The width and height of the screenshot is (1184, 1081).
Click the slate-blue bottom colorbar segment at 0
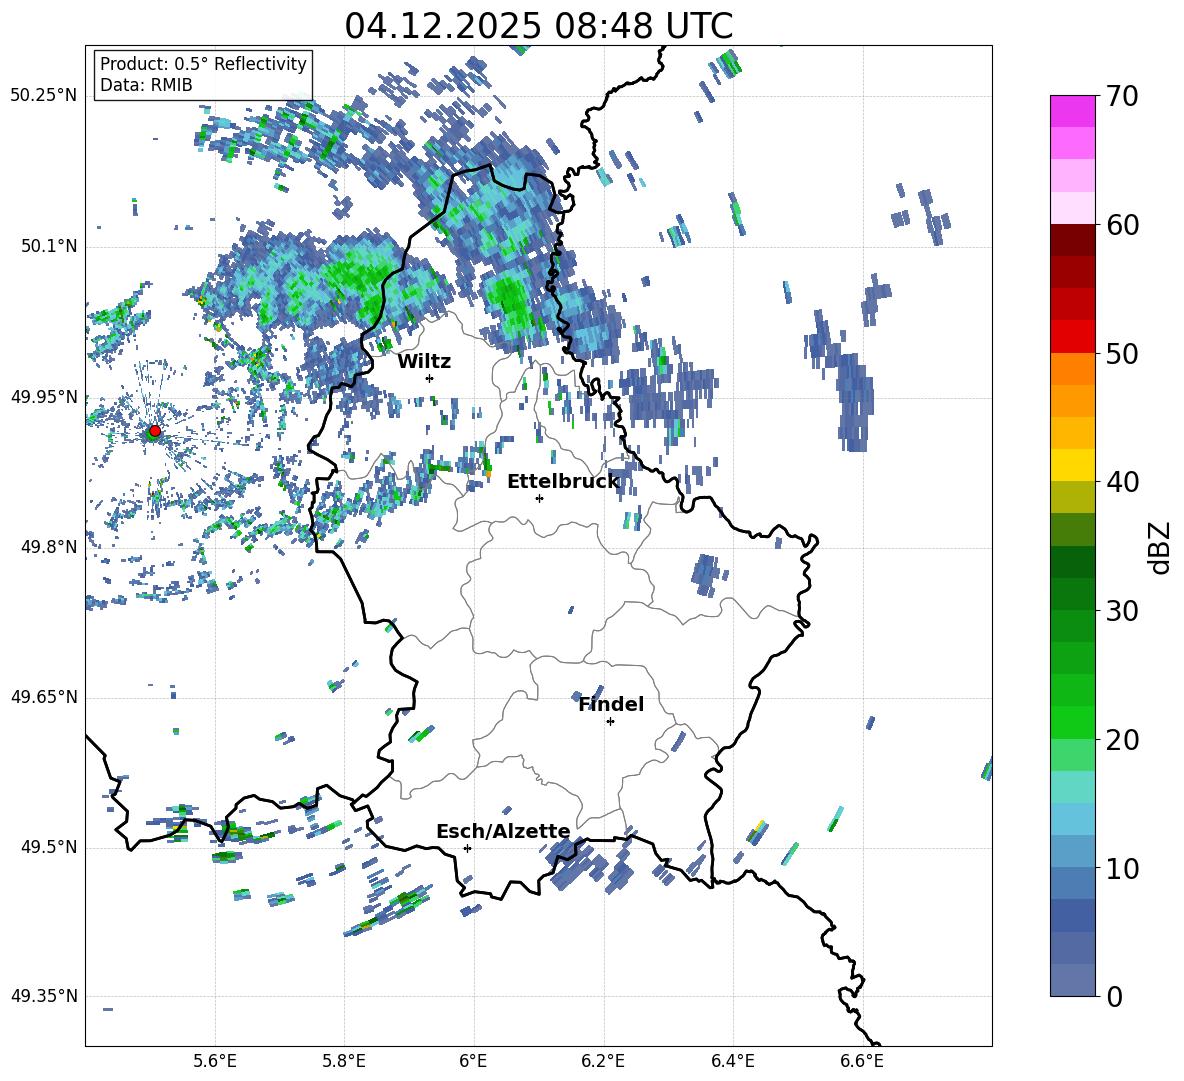[1072, 981]
